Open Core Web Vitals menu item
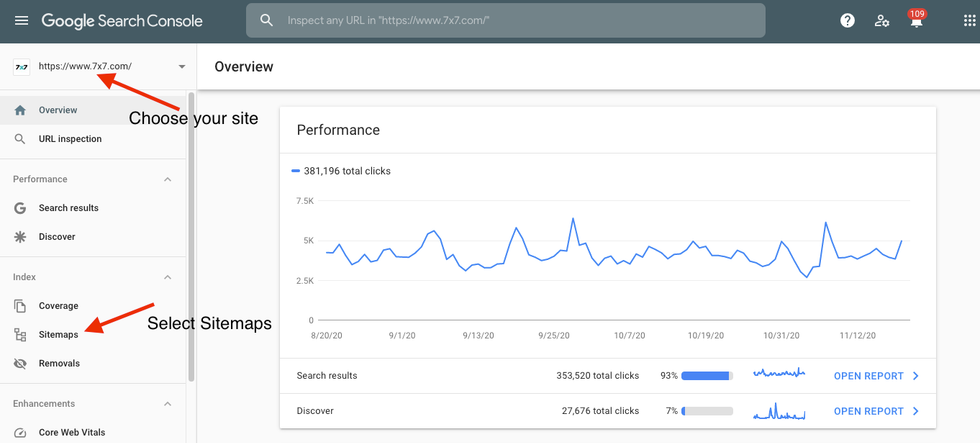 71,433
